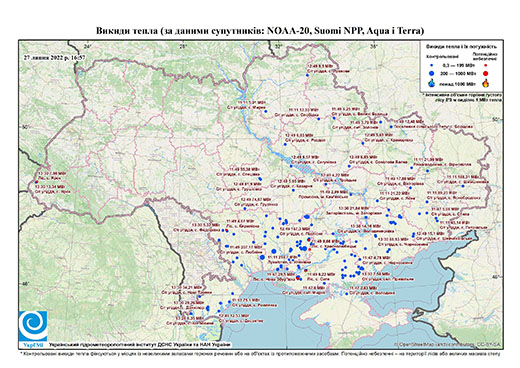
Task: Open the OpenStreetMap contributors attribution
Action: tap(448, 344)
